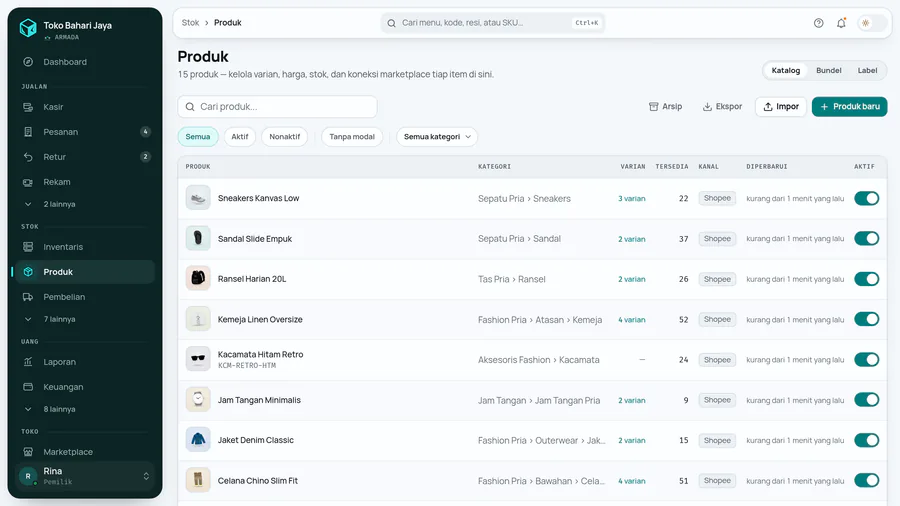
Task: Click the help question mark icon
Action: coord(818,23)
